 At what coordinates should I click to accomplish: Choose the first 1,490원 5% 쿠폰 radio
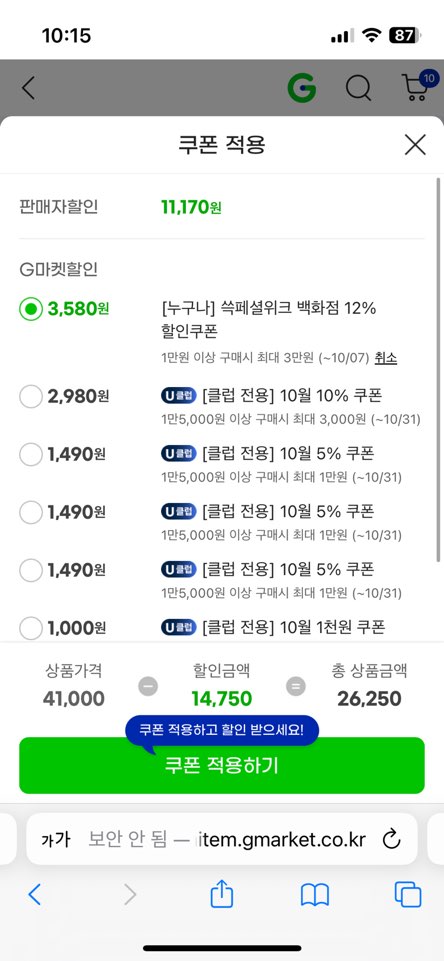(x=31, y=455)
